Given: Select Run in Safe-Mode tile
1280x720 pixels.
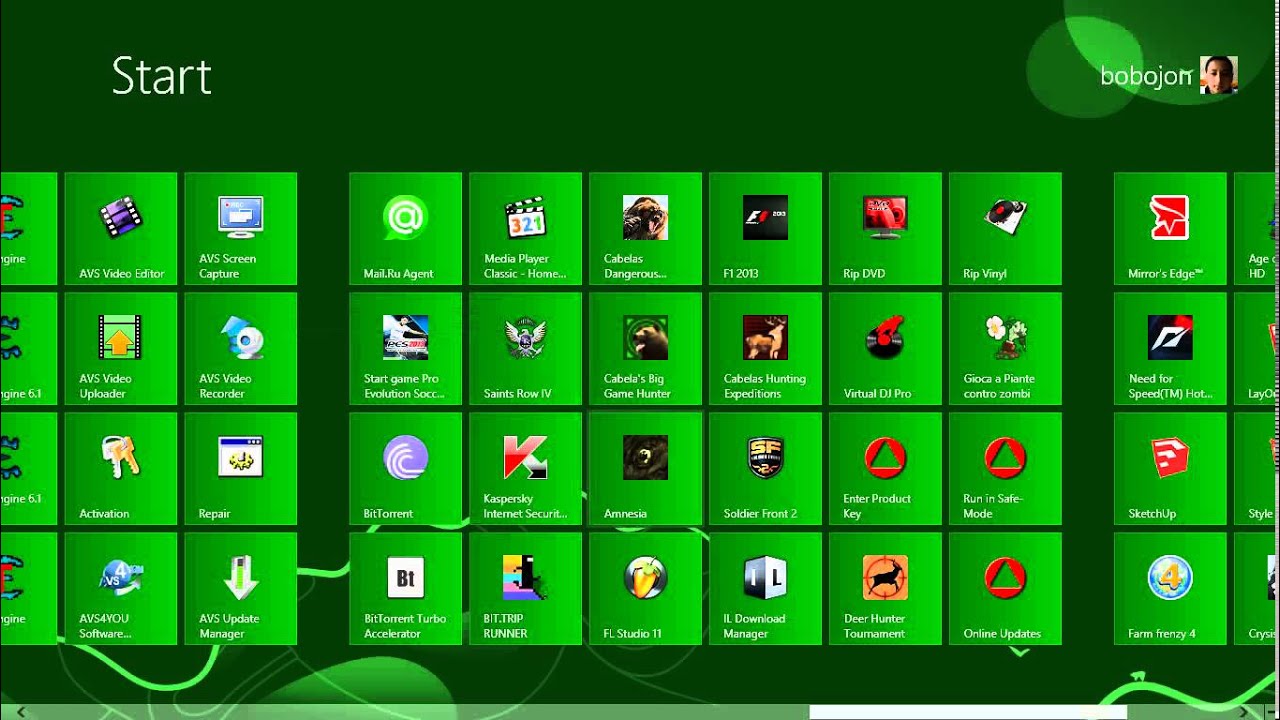Looking at the screenshot, I should click(x=1006, y=469).
